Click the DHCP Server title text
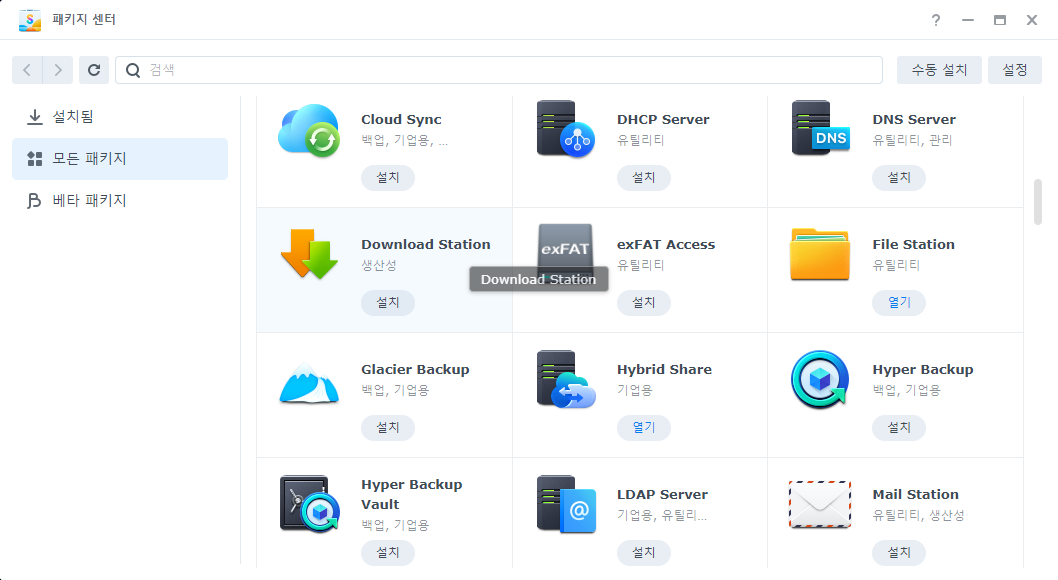Viewport: 1058px width, 580px height. [663, 119]
